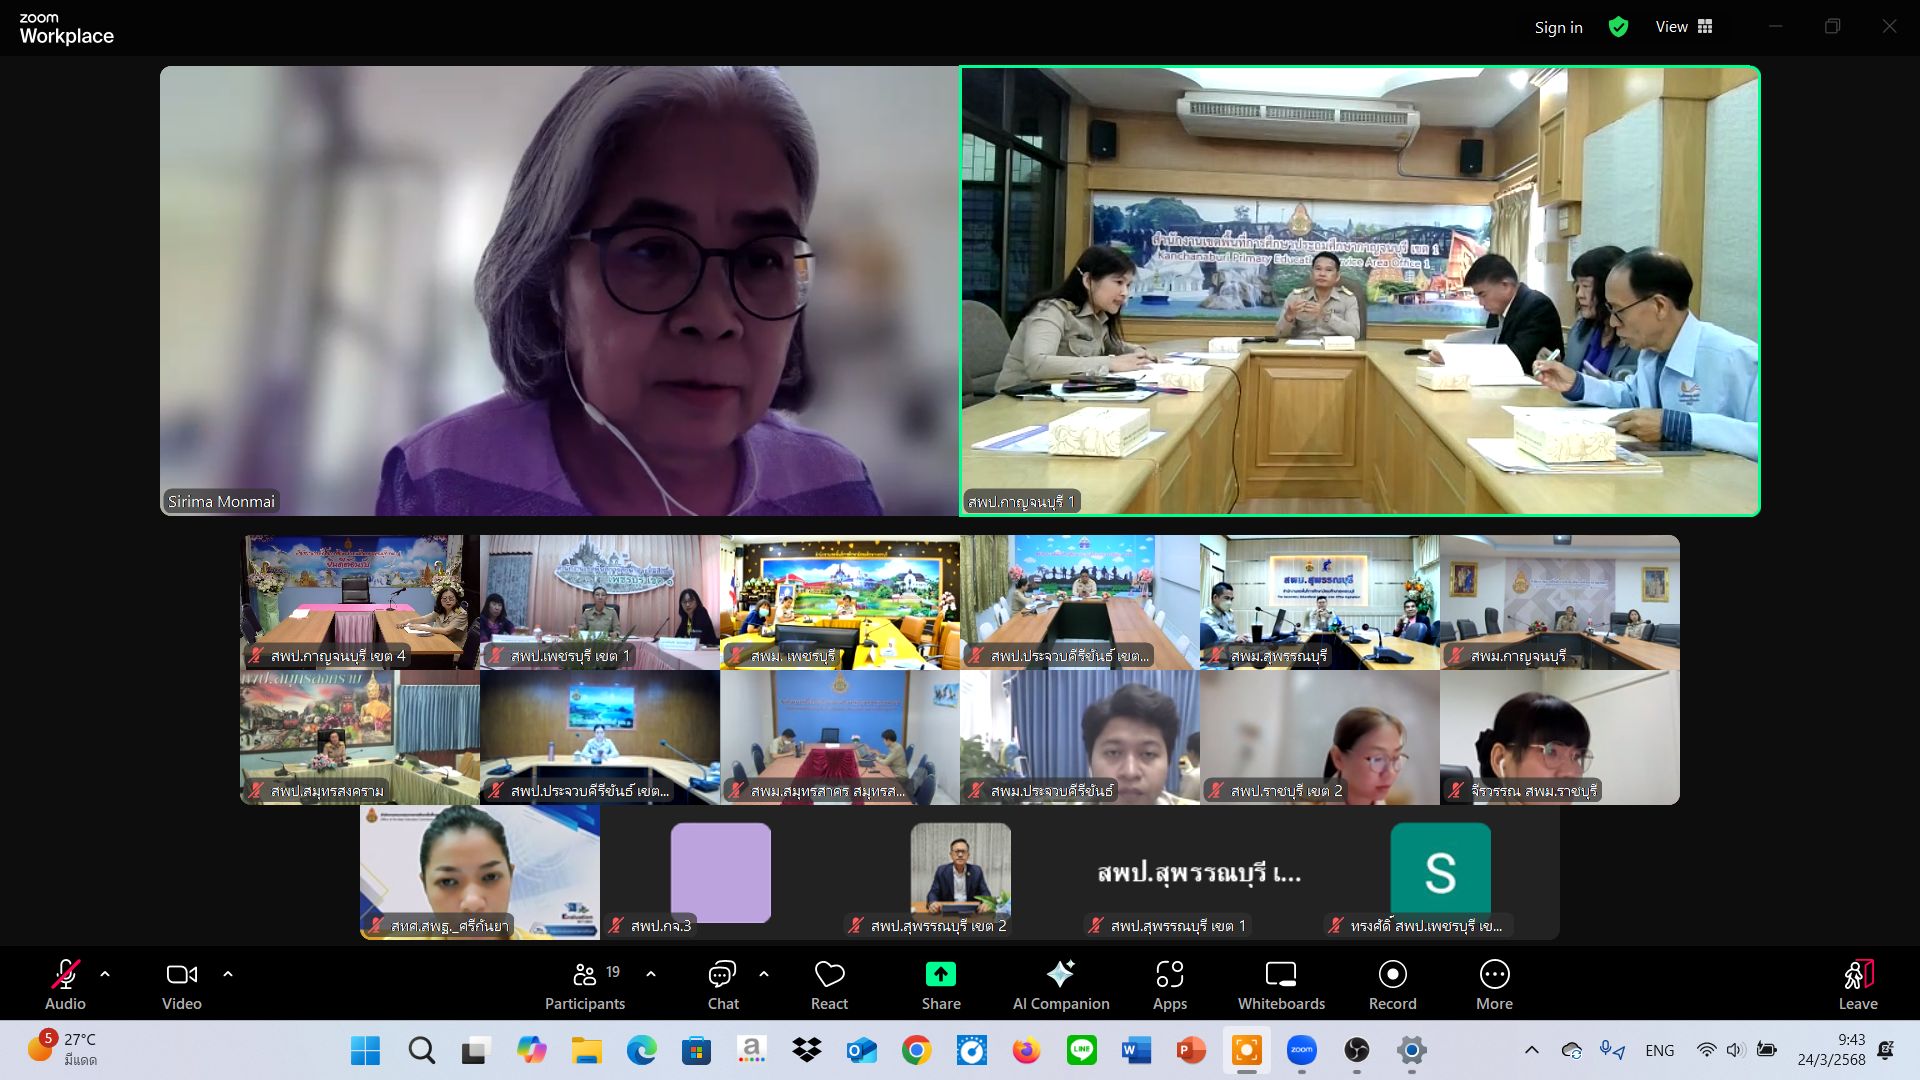The image size is (1920, 1080).
Task: Open Windows Search from taskbar
Action: pos(421,1050)
